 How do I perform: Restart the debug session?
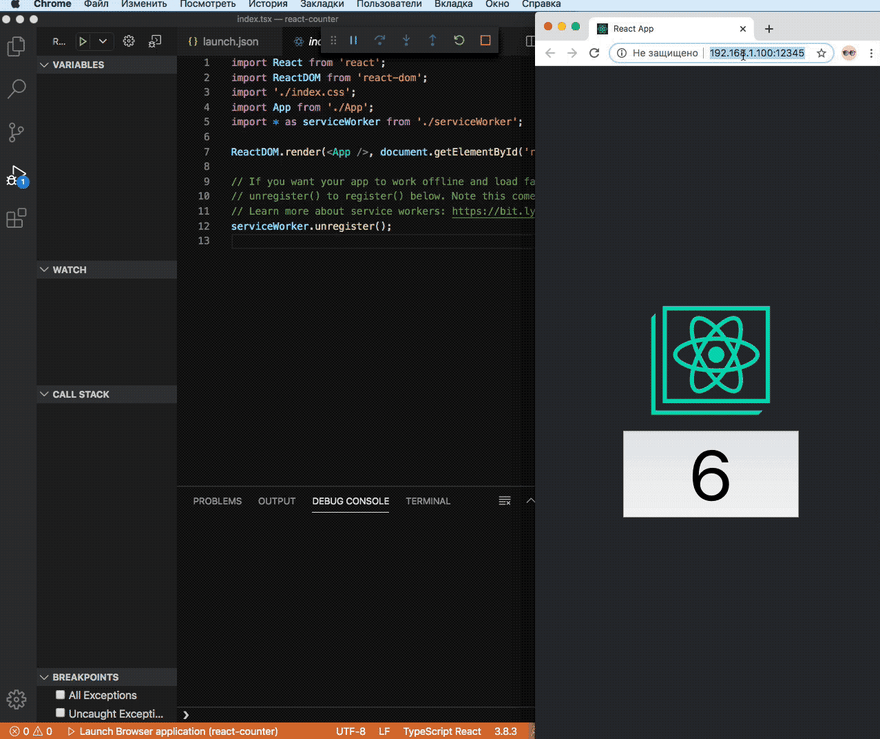pyautogui.click(x=459, y=40)
